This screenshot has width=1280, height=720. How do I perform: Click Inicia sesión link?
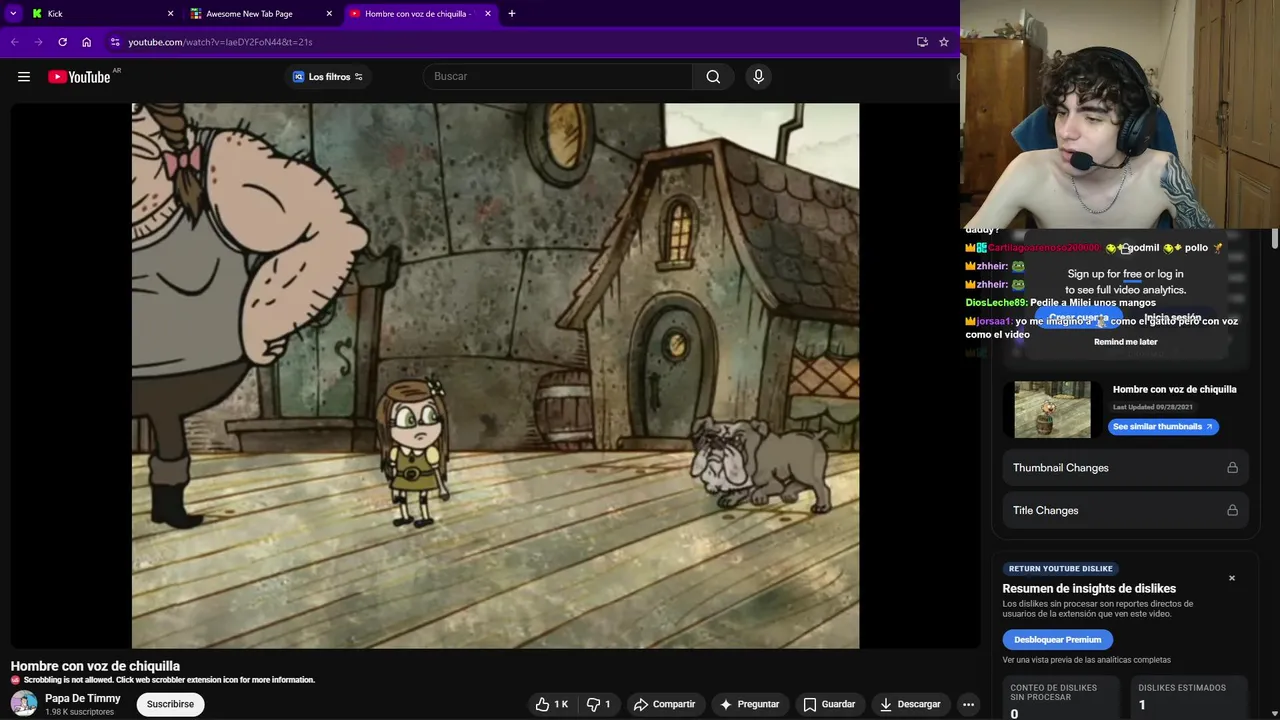pyautogui.click(x=1172, y=318)
